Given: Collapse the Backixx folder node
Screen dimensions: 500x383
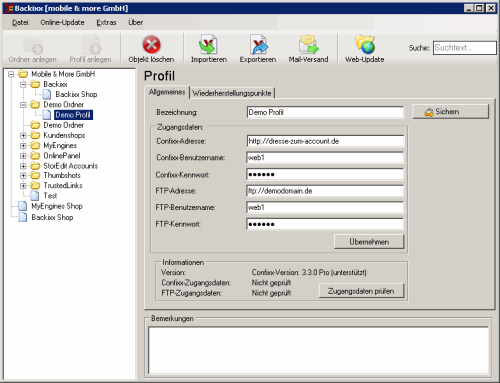Looking at the screenshot, I should point(23,84).
